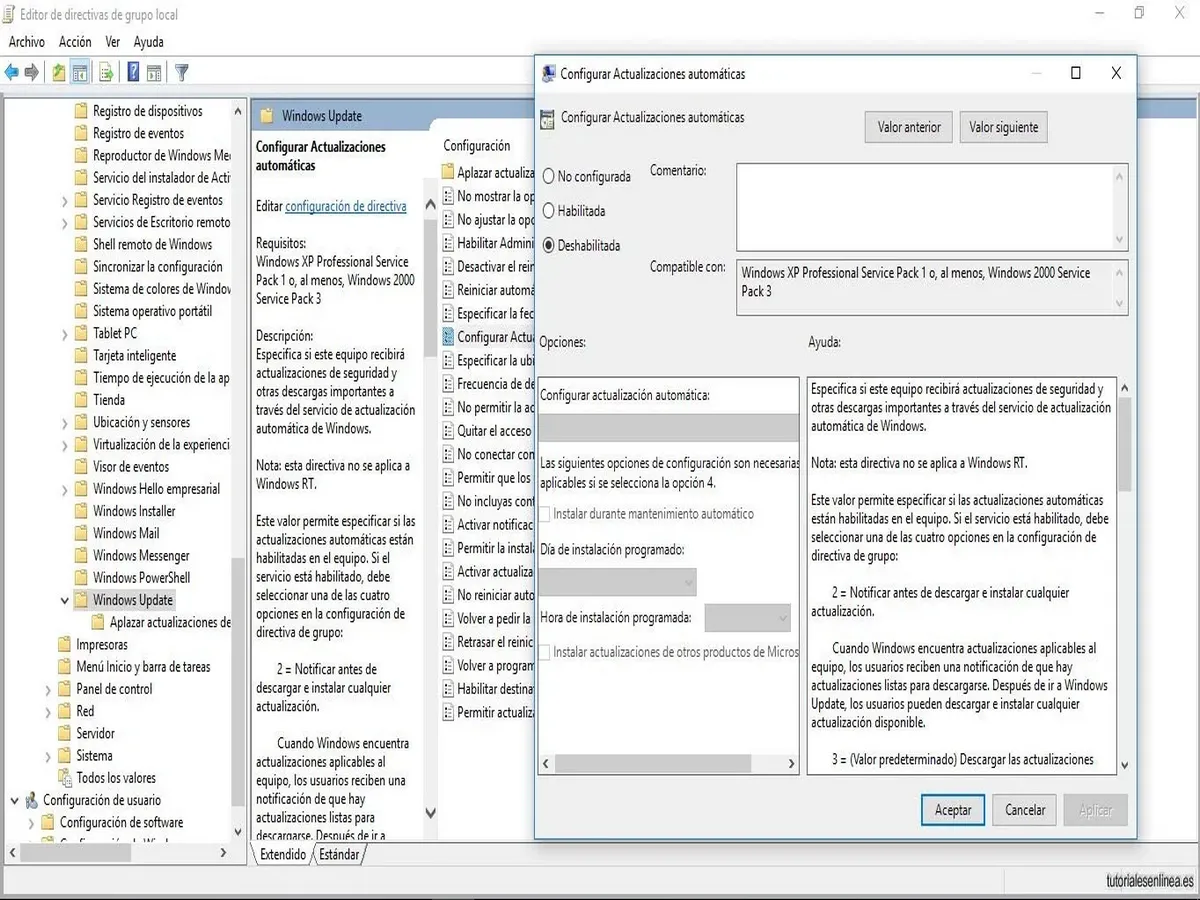The image size is (1200, 900).
Task: Expand the Windows Hello empresarial node
Action: [65, 489]
